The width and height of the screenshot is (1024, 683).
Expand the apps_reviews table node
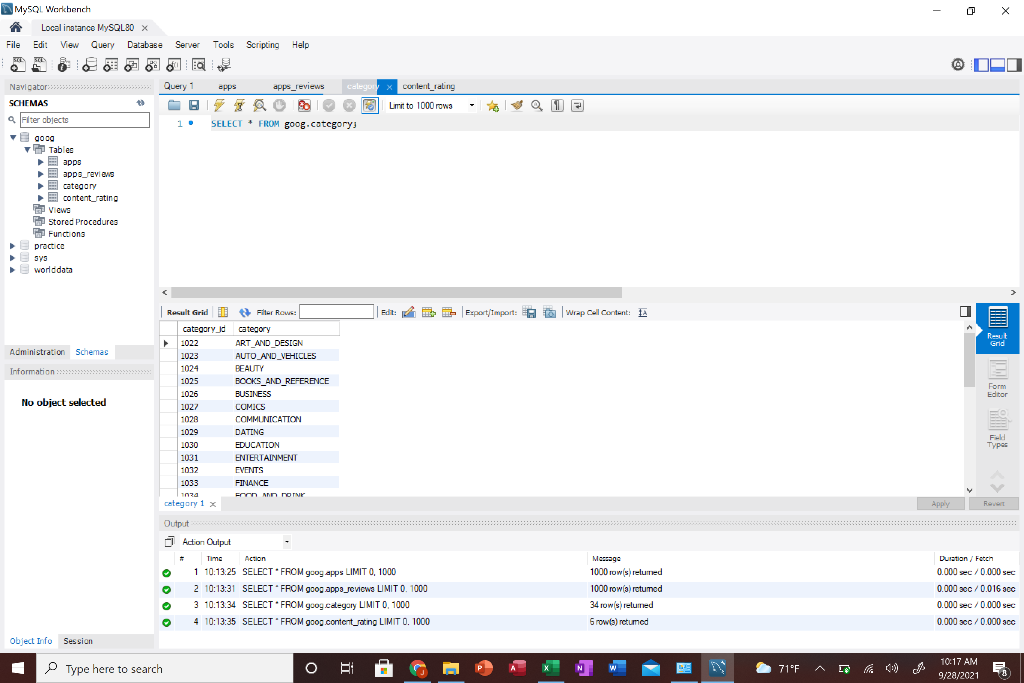40,174
